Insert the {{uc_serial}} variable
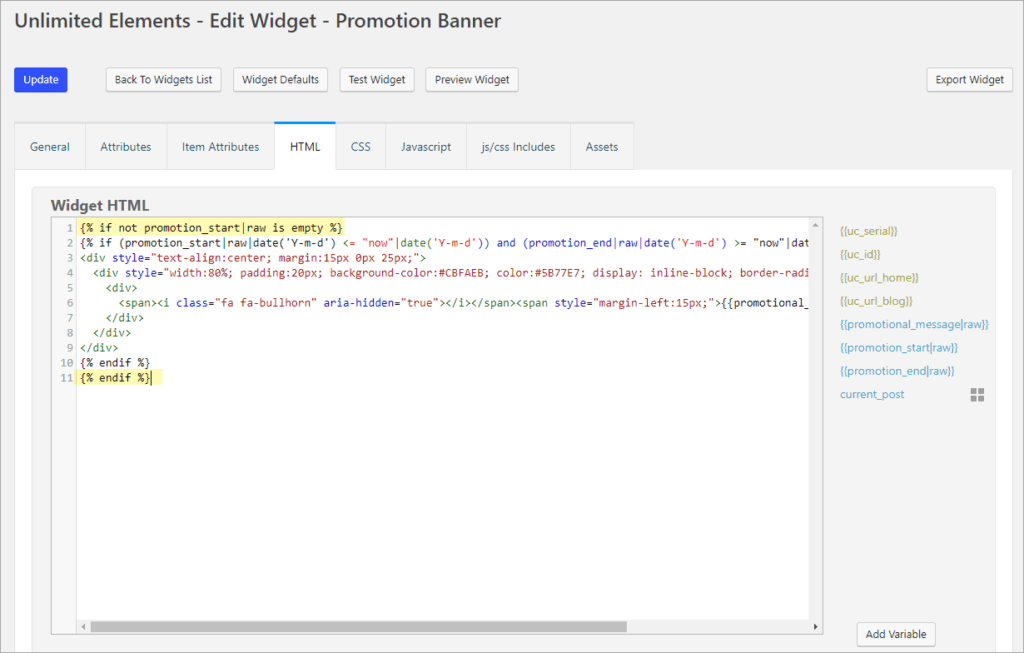The width and height of the screenshot is (1024, 653). [x=869, y=231]
